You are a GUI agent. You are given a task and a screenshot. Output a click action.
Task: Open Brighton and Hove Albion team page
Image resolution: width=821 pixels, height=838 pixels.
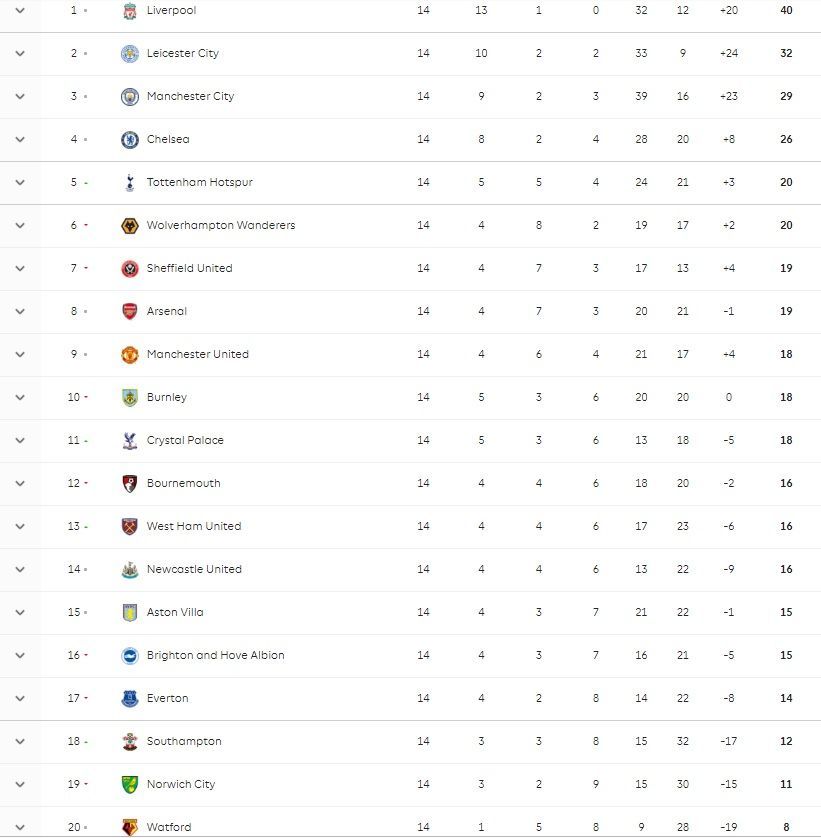click(x=215, y=655)
